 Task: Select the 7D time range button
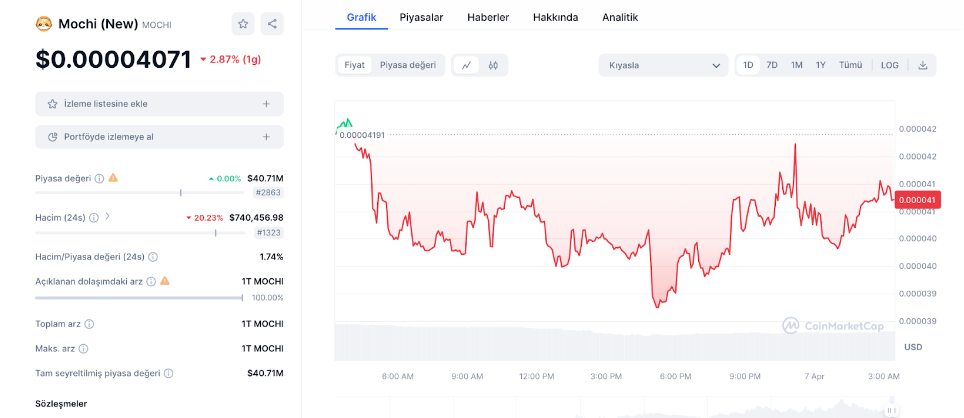coord(772,65)
